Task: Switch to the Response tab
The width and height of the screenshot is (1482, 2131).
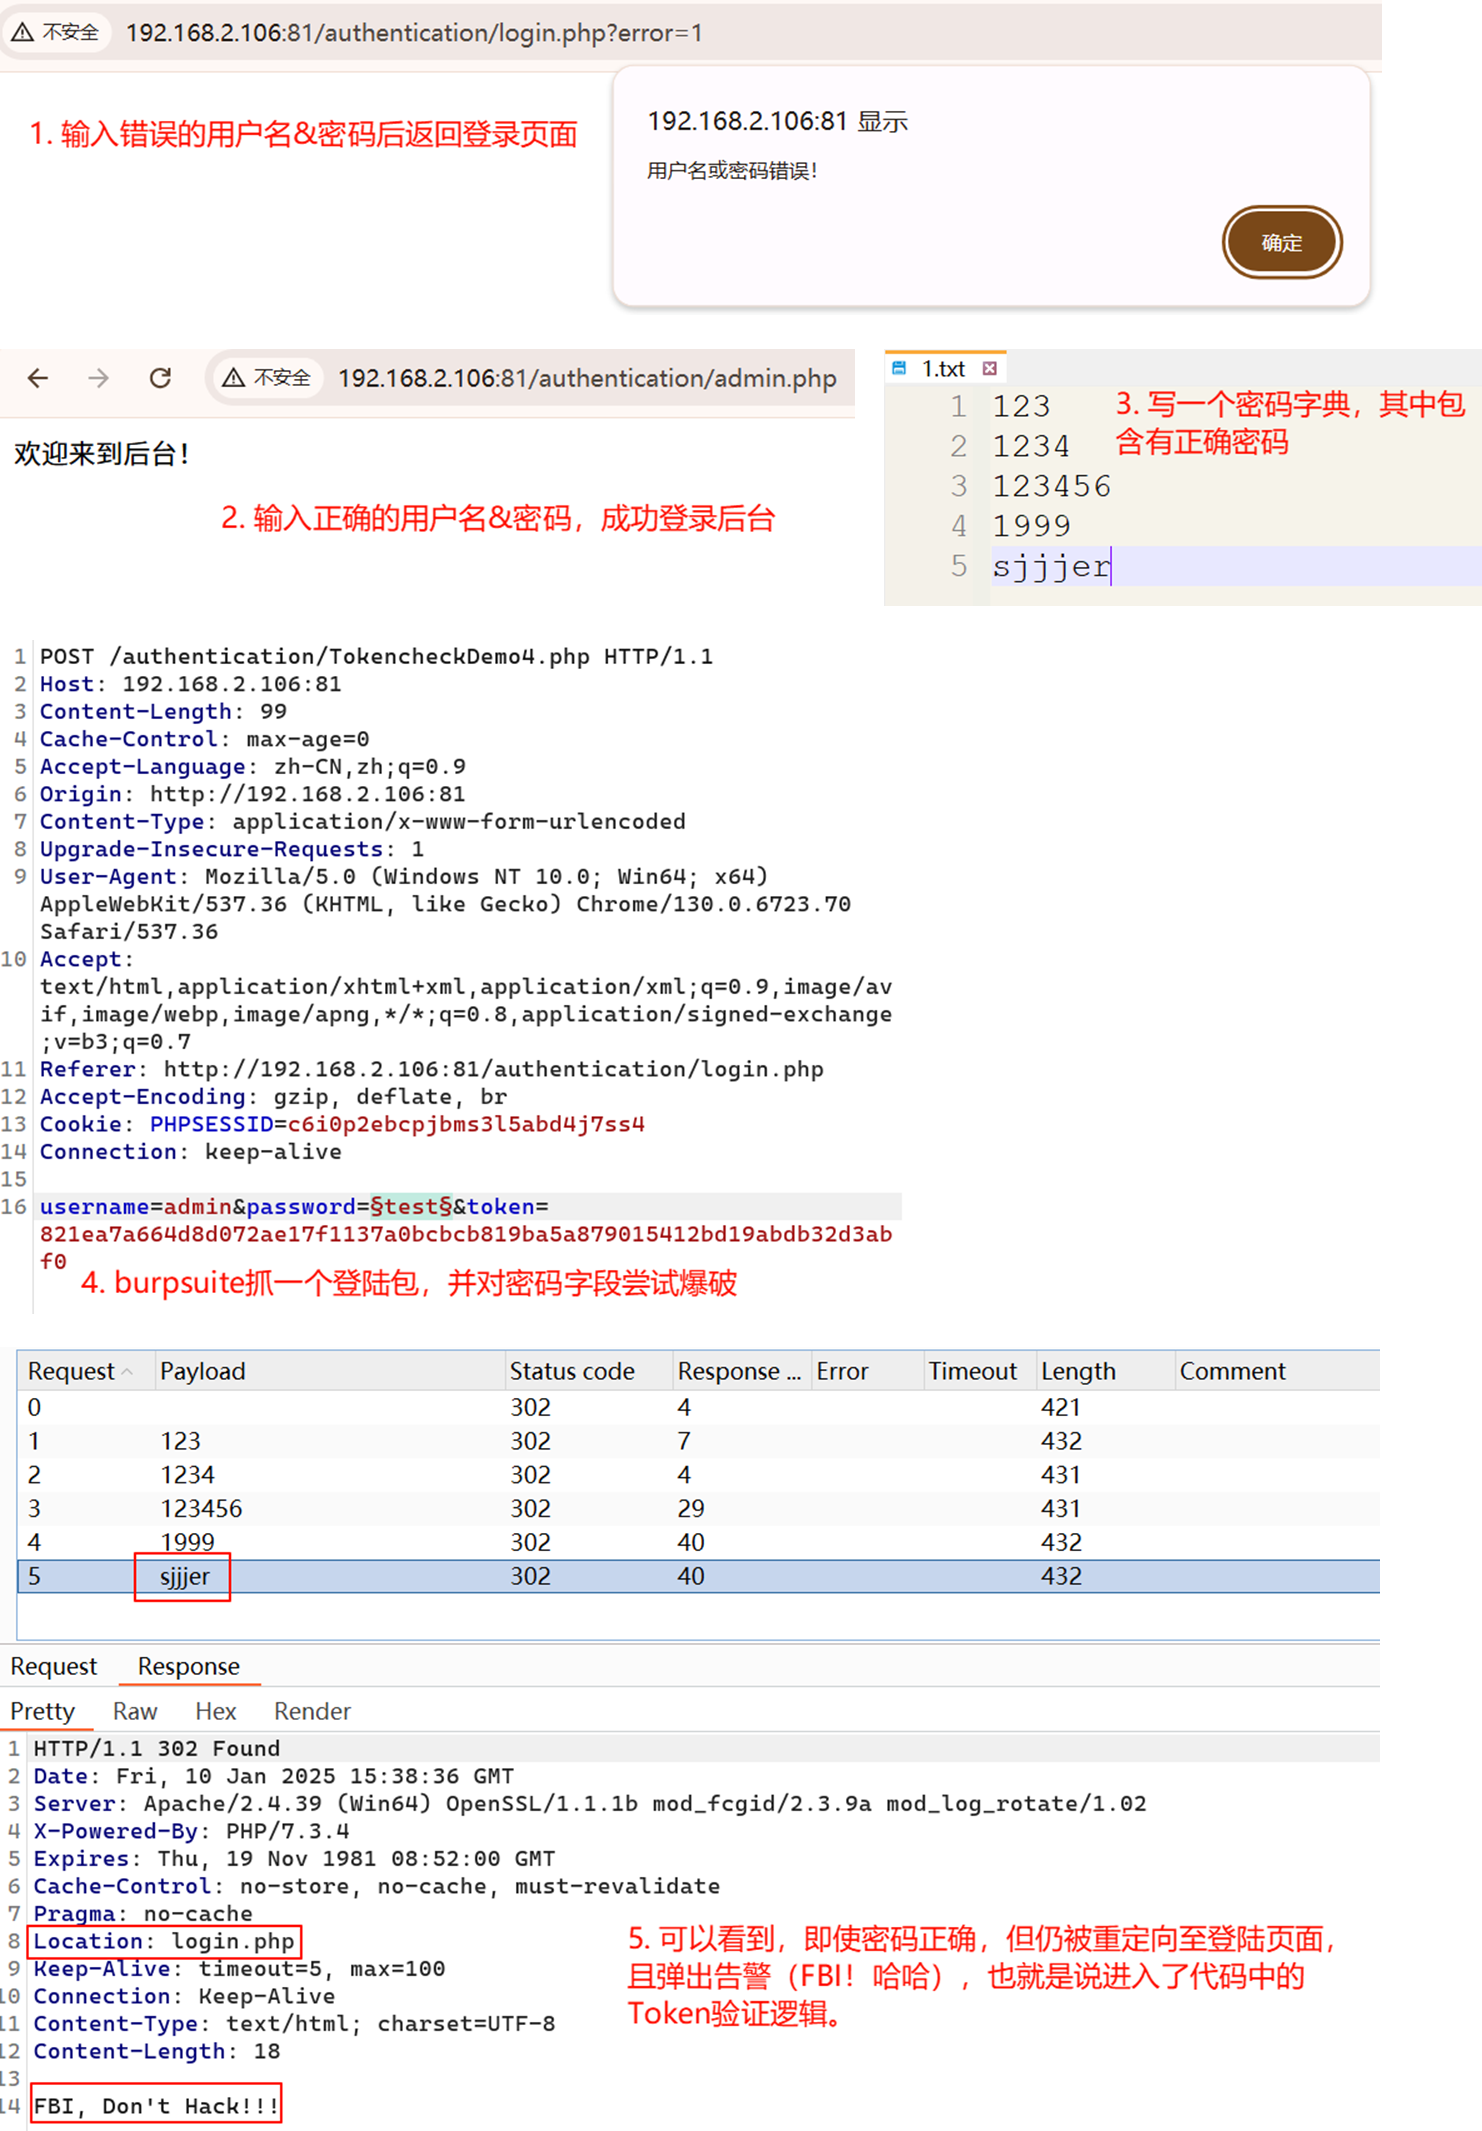Action: [x=189, y=1666]
